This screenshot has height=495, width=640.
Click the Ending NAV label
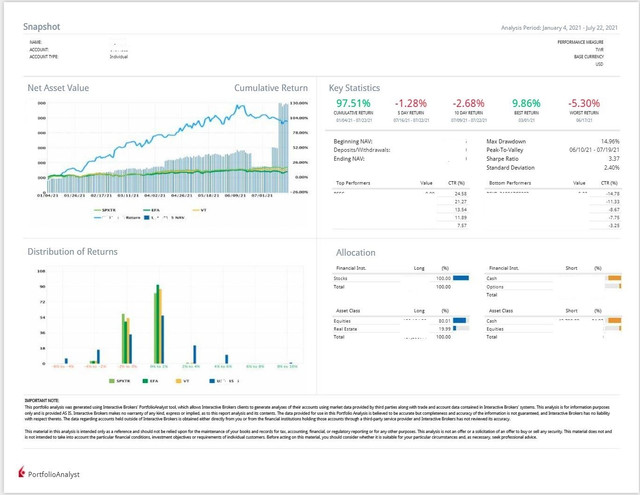[349, 159]
